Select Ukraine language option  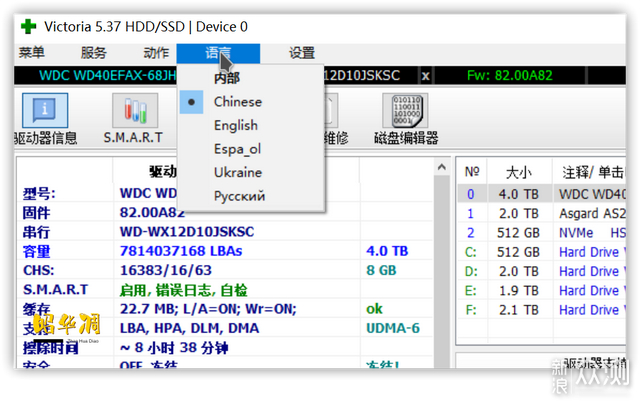point(237,173)
